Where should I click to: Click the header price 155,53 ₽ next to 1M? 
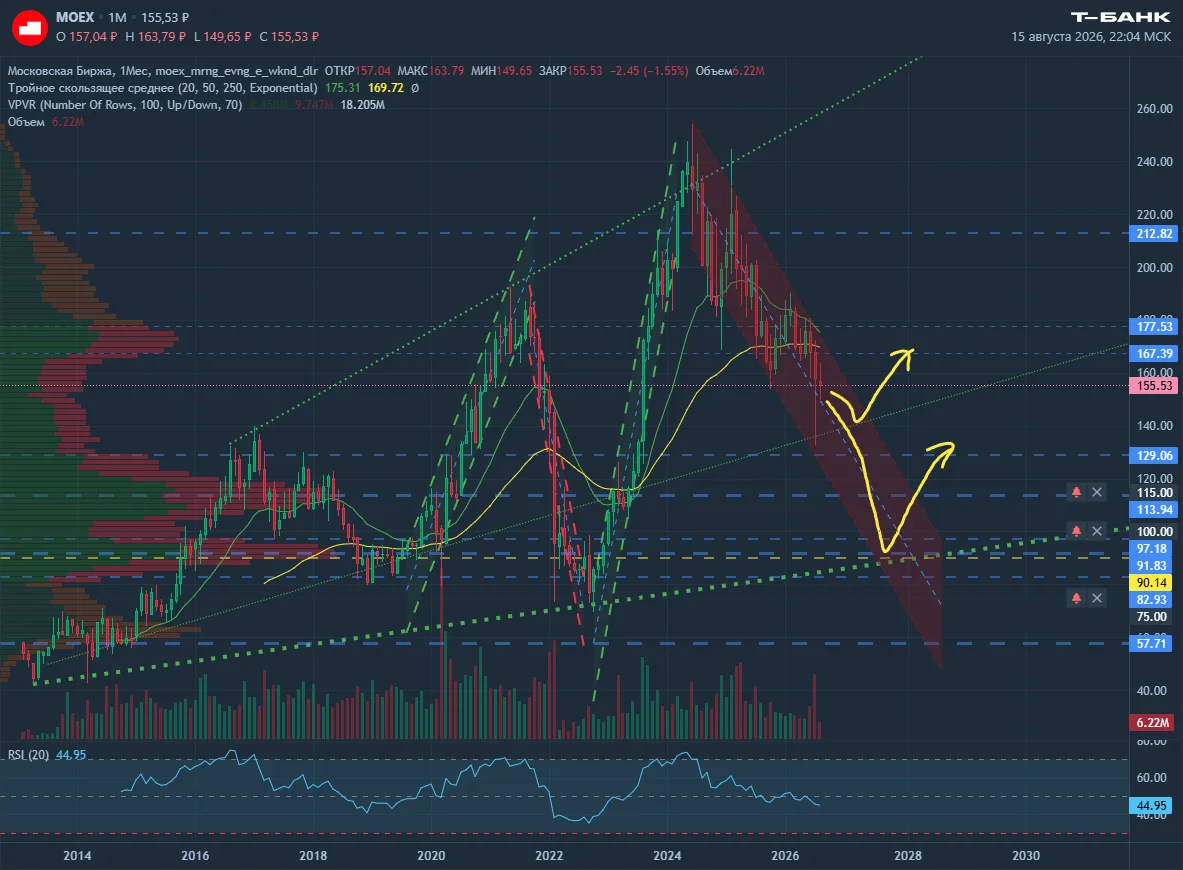tap(165, 17)
